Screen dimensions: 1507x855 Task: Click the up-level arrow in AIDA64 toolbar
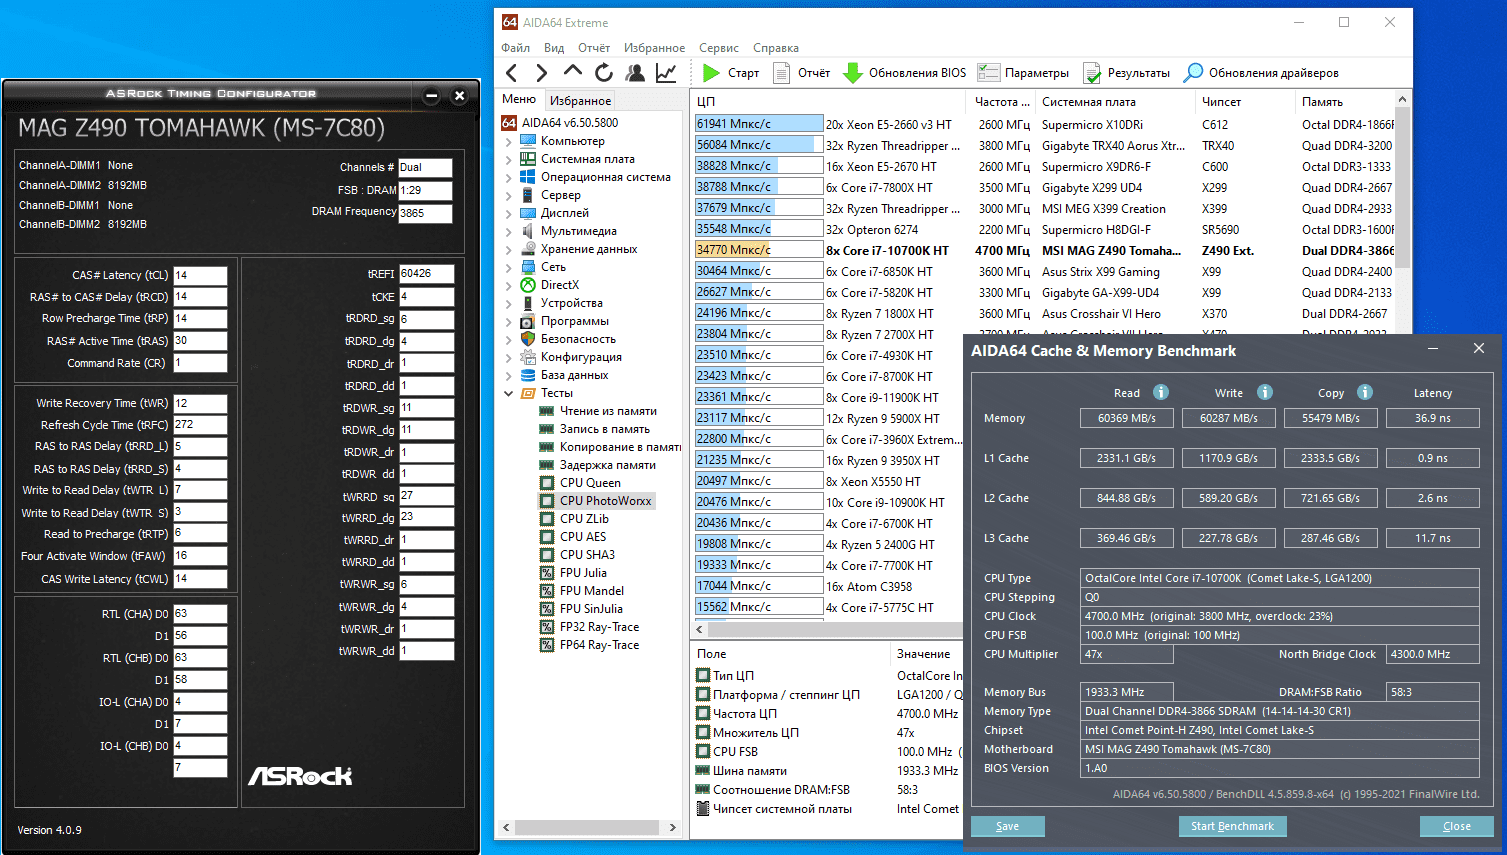(x=573, y=71)
